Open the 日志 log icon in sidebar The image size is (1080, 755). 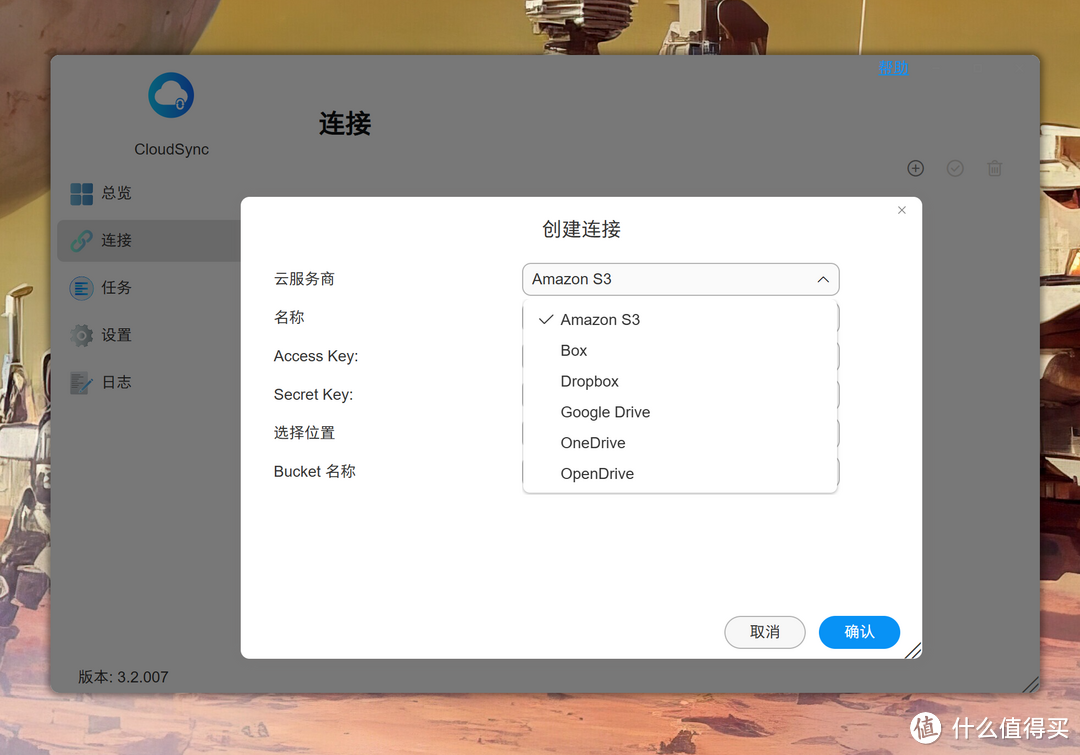81,383
